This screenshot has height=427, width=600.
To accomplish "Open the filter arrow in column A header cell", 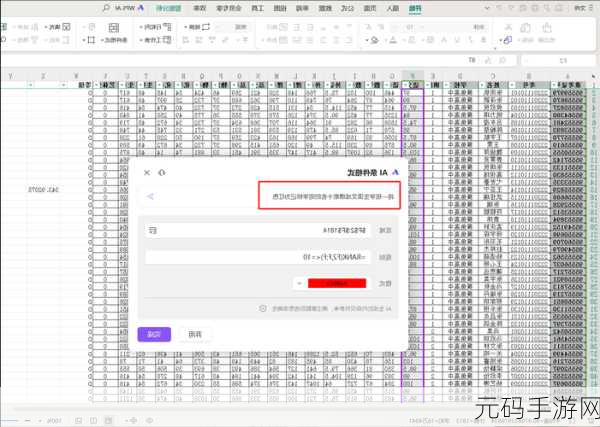I will 554,85.
